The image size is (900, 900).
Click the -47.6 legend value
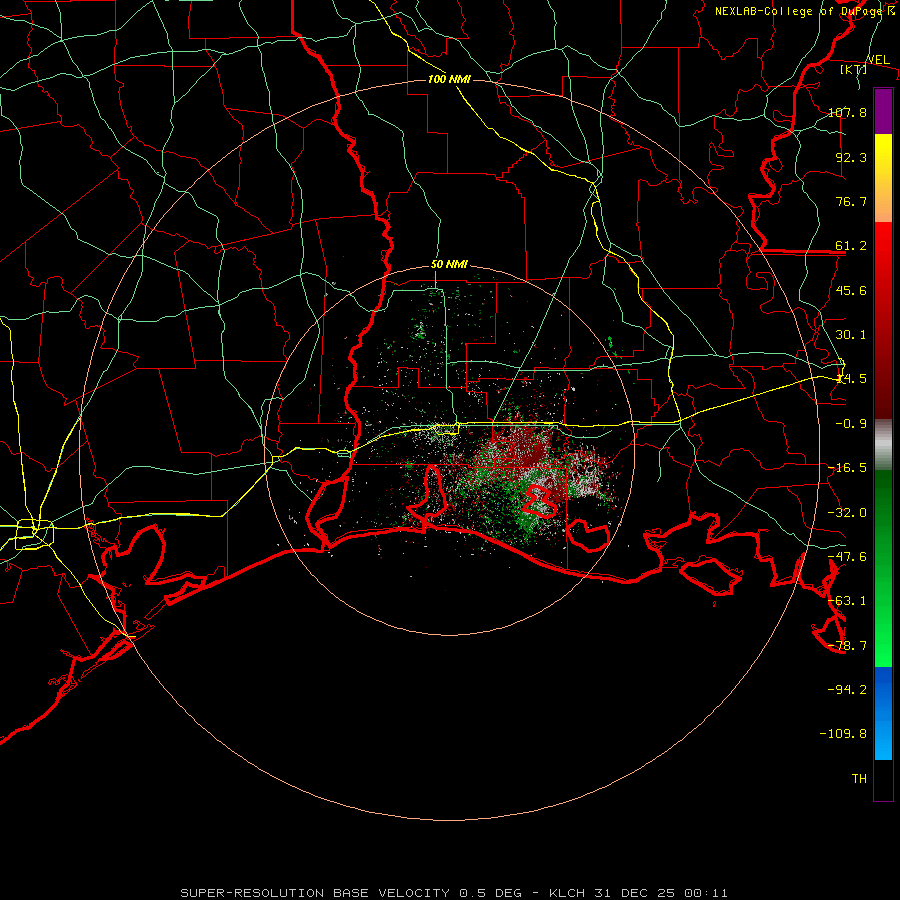tap(848, 557)
